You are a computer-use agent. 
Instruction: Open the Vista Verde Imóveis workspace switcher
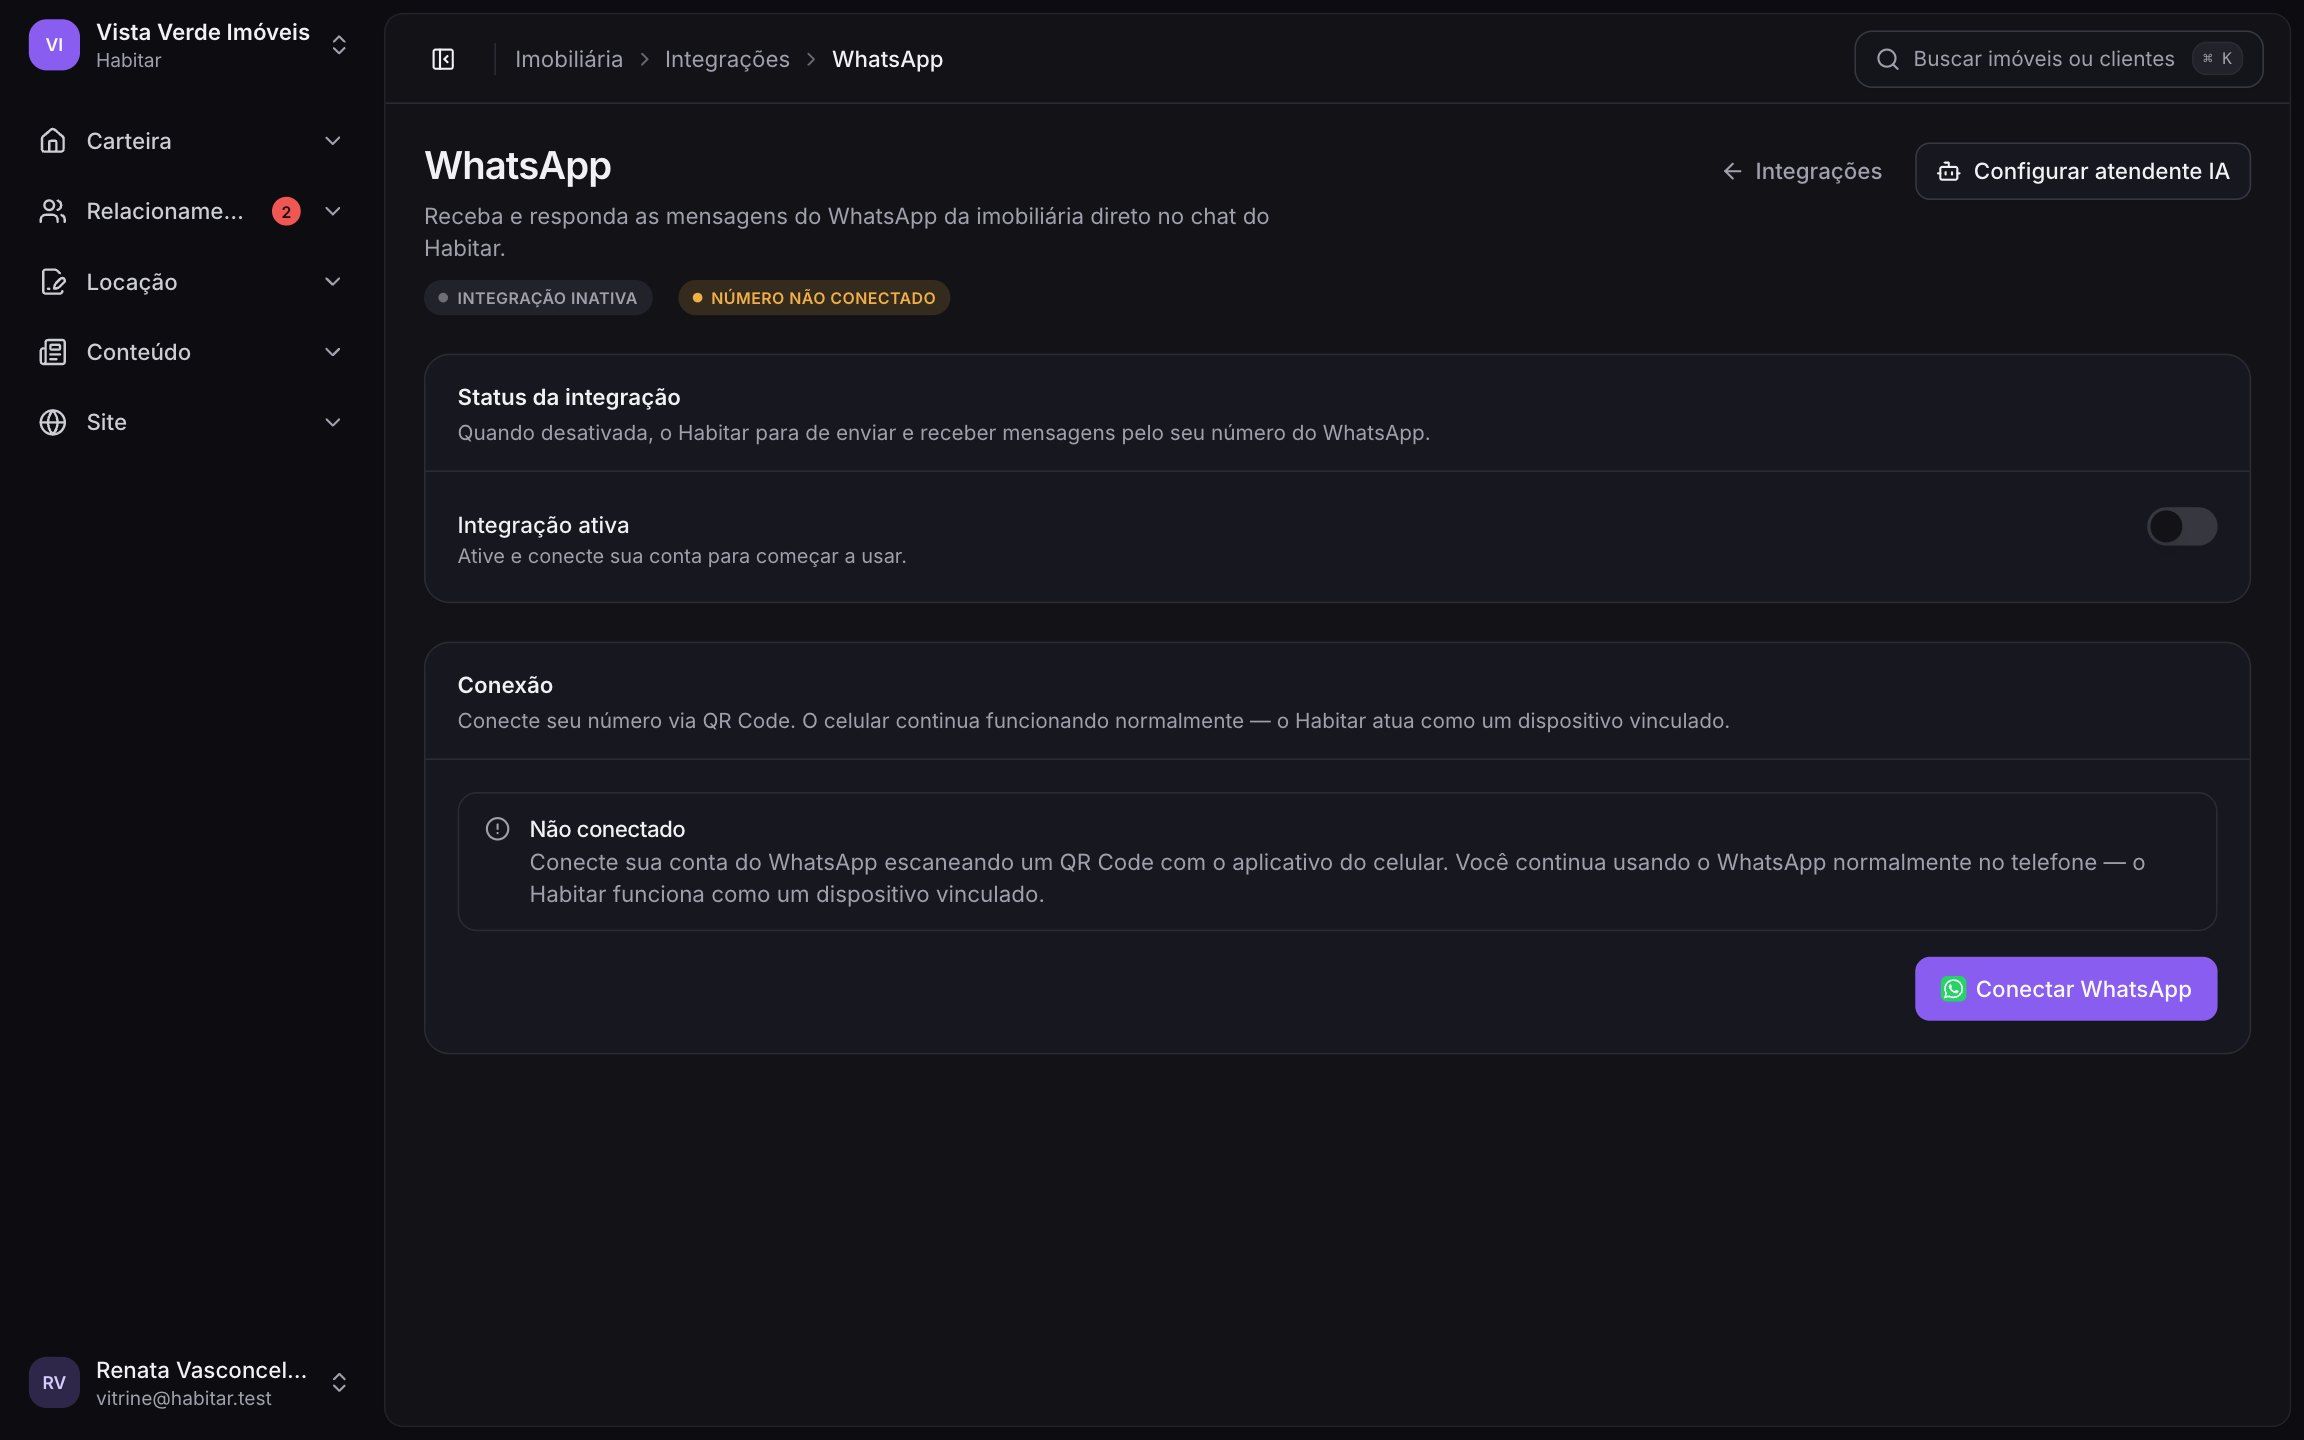(x=190, y=45)
